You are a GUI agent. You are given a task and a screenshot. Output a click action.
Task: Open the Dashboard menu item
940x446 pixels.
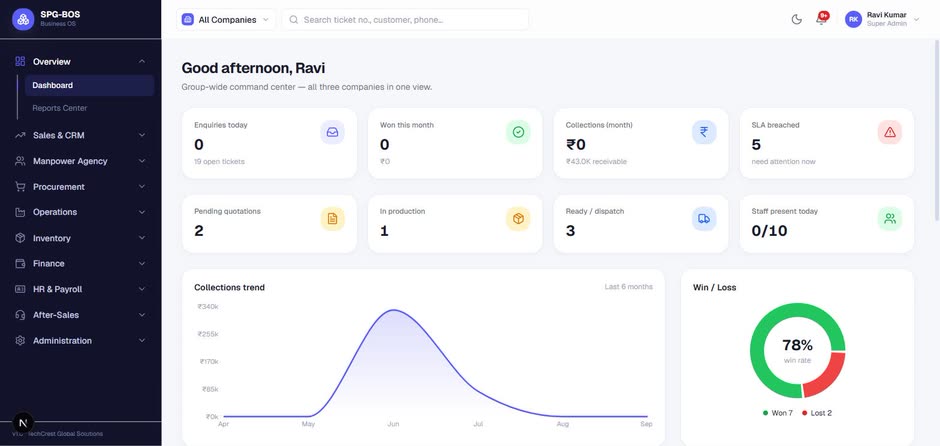coord(89,85)
